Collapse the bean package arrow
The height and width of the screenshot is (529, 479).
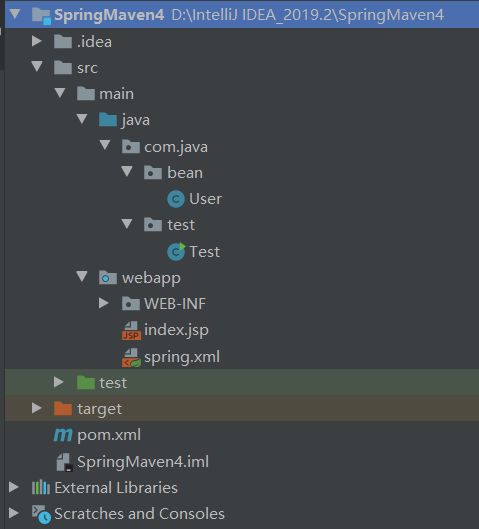click(127, 171)
